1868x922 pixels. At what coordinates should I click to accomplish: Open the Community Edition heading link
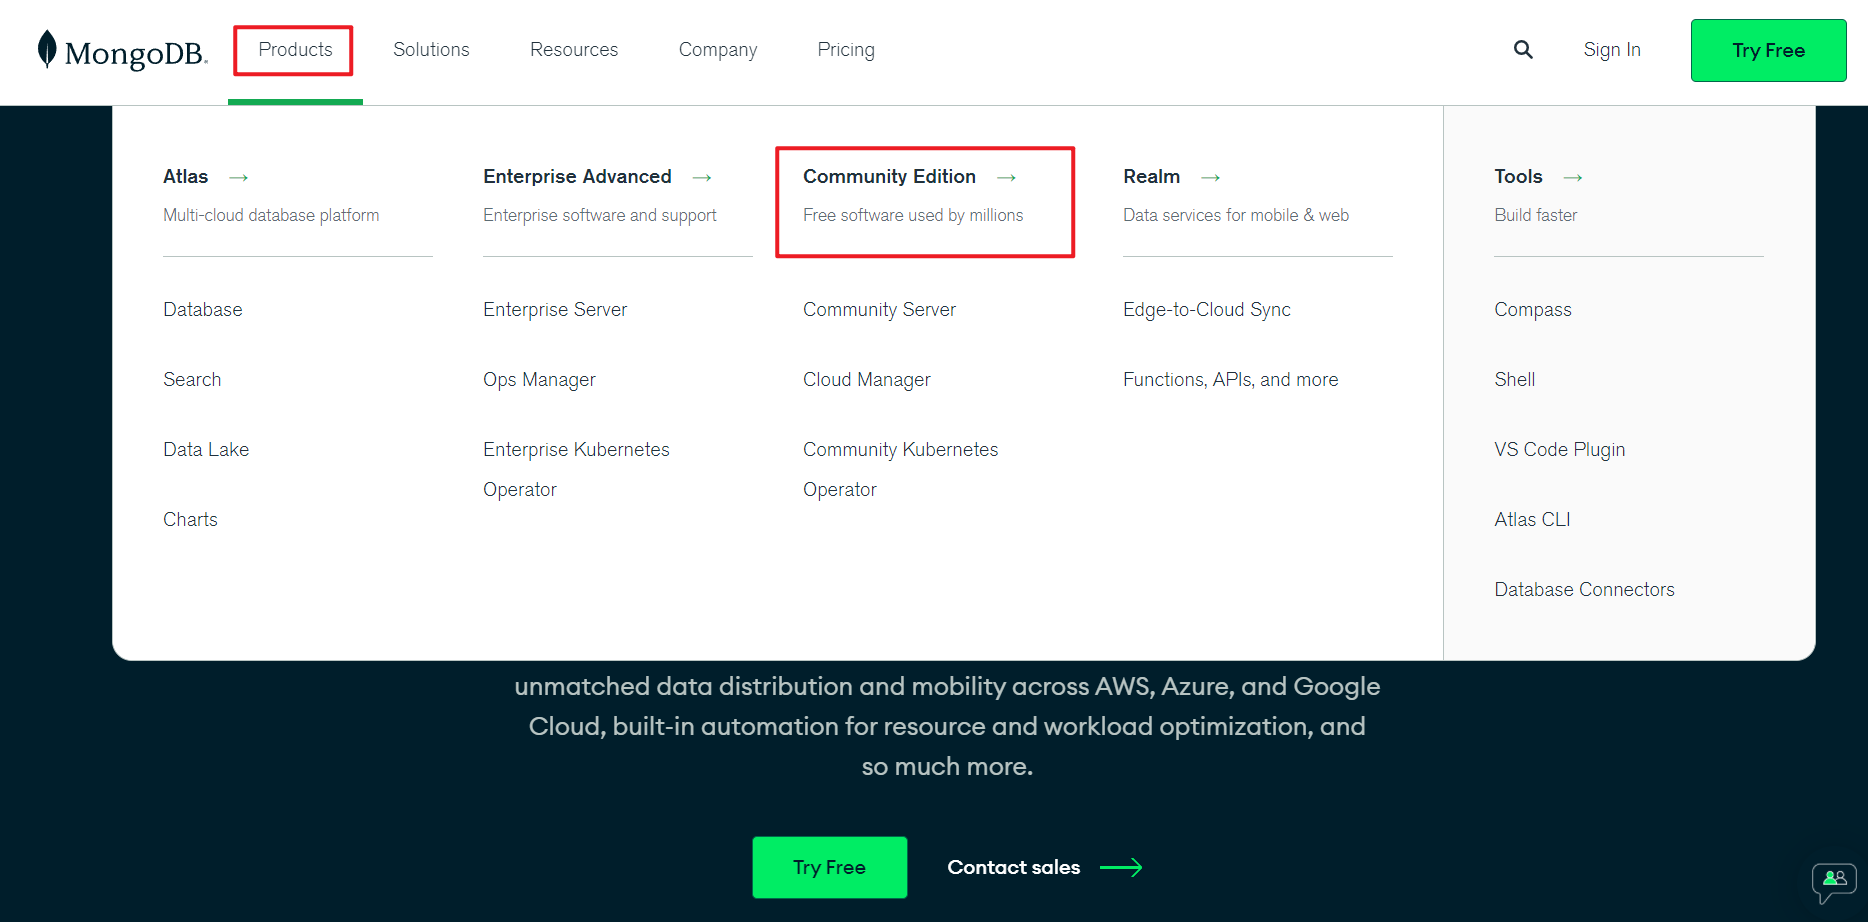(889, 177)
